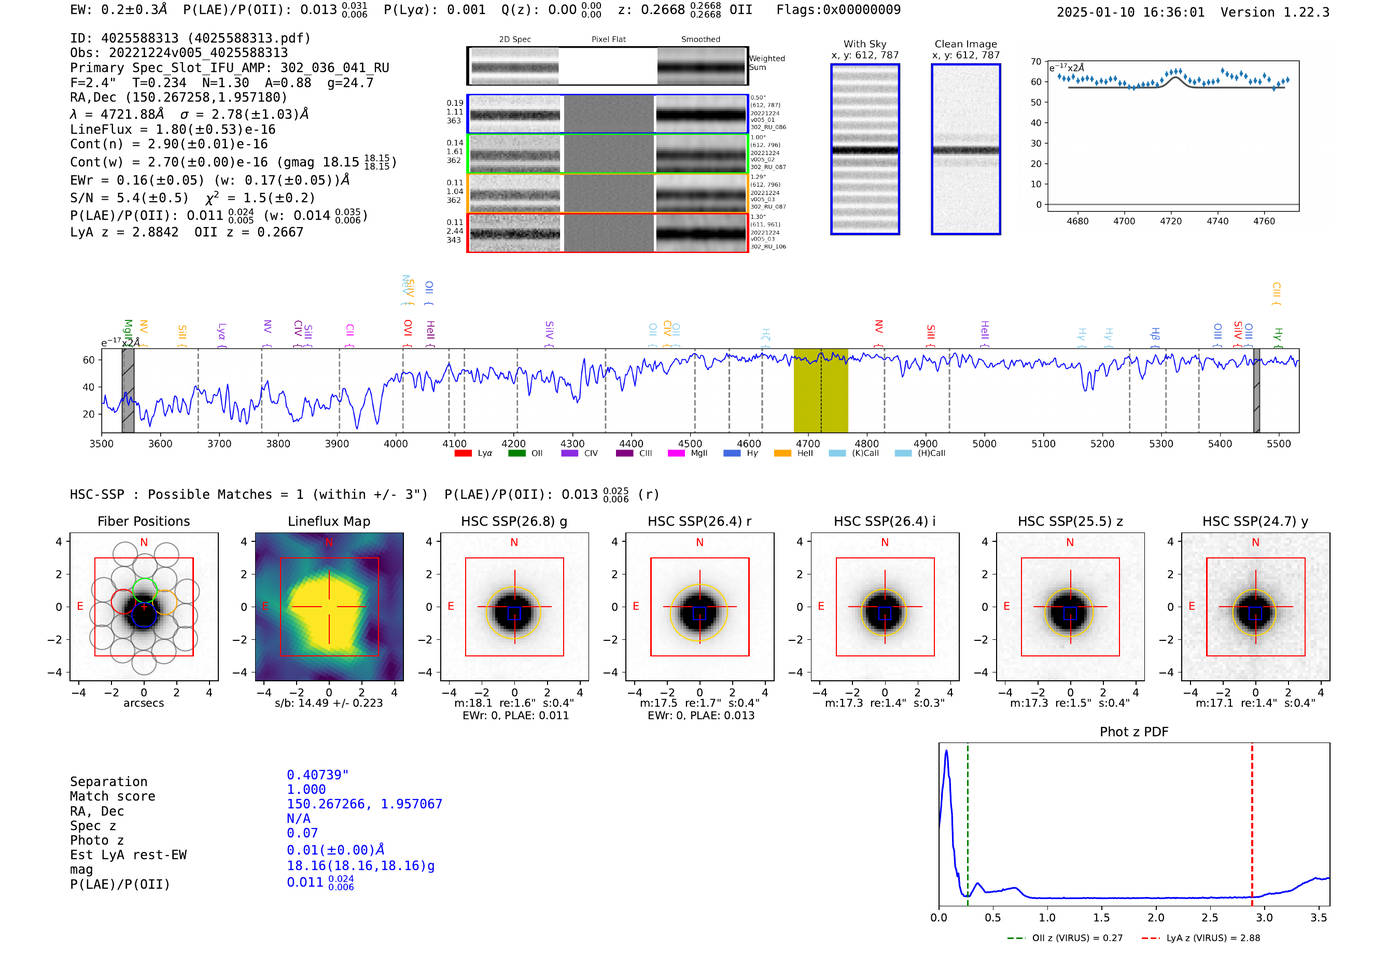
Task: Click the Photo z value '0.07'
Action: point(302,833)
